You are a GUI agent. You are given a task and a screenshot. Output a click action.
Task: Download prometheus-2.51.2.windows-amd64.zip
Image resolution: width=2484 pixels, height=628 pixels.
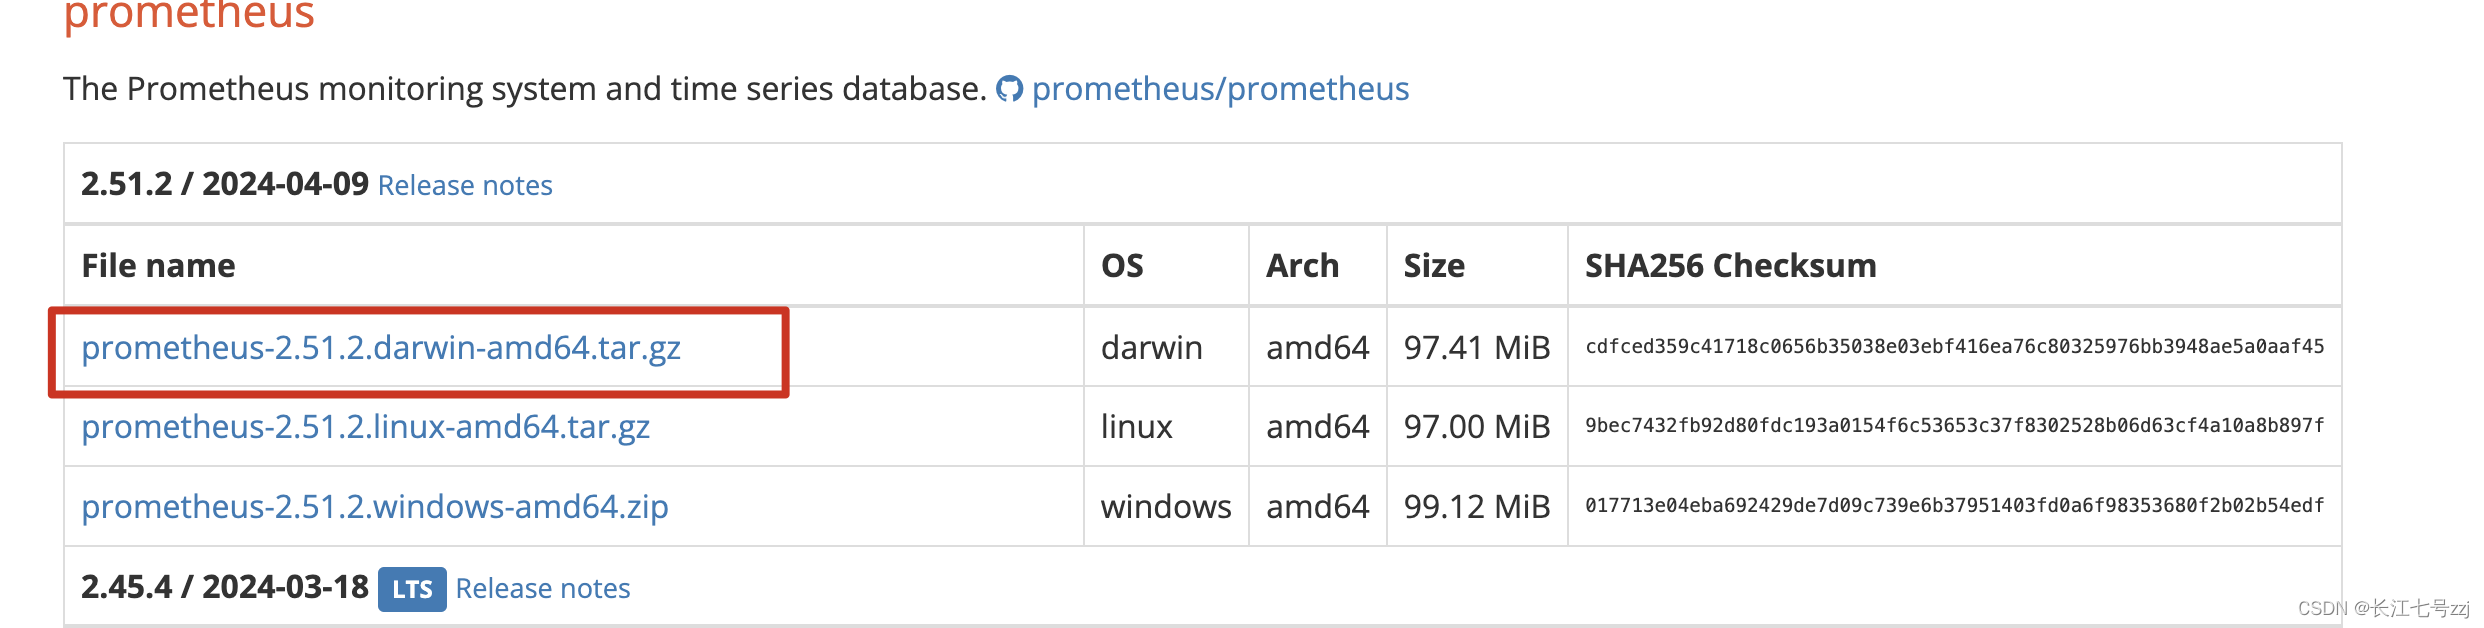coord(376,507)
